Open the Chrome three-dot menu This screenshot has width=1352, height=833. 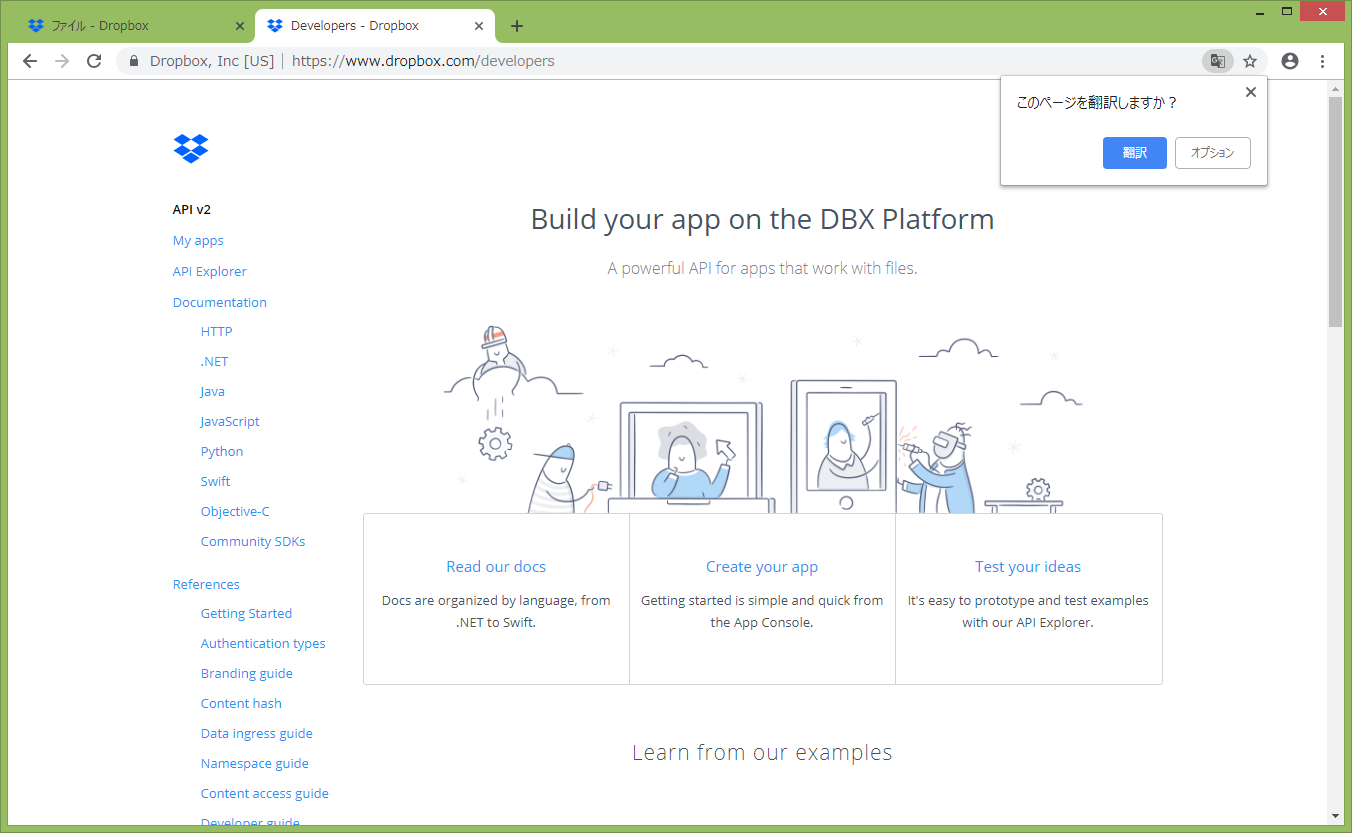coord(1323,61)
